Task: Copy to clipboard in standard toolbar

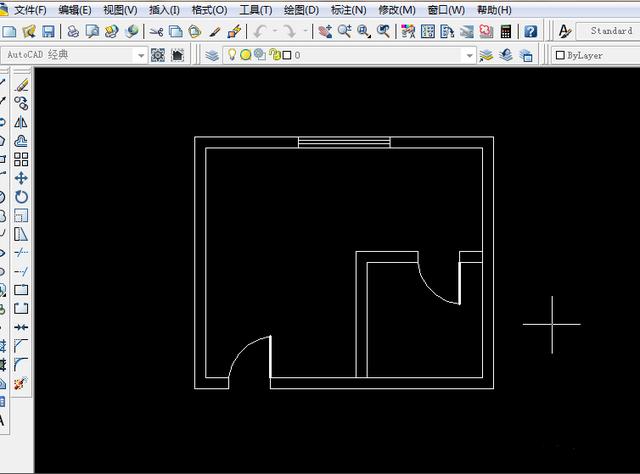Action: click(x=176, y=31)
